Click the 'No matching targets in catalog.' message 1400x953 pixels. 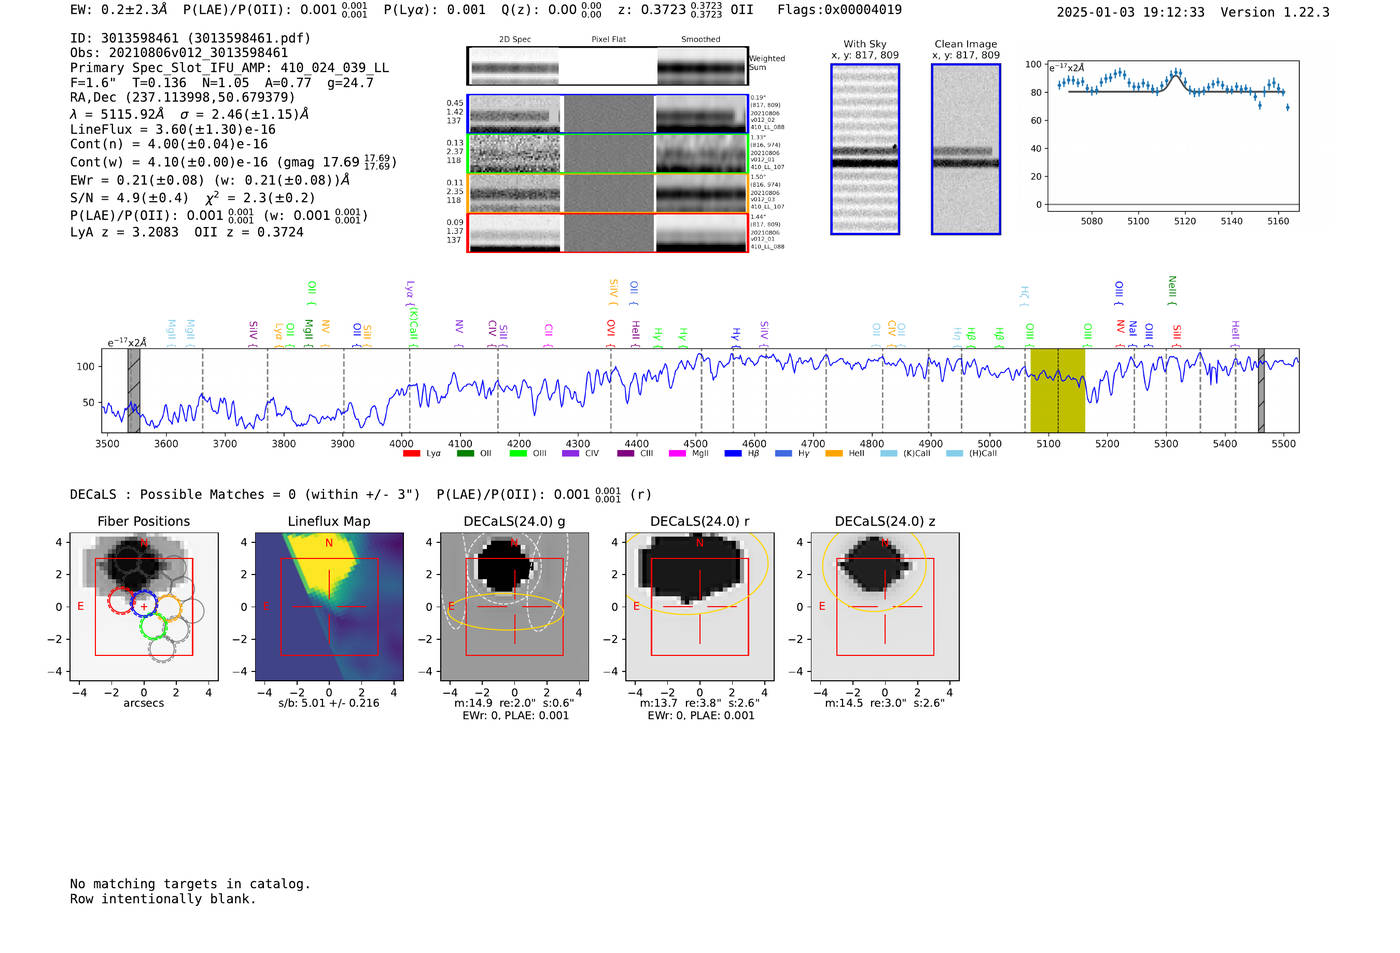(x=190, y=884)
